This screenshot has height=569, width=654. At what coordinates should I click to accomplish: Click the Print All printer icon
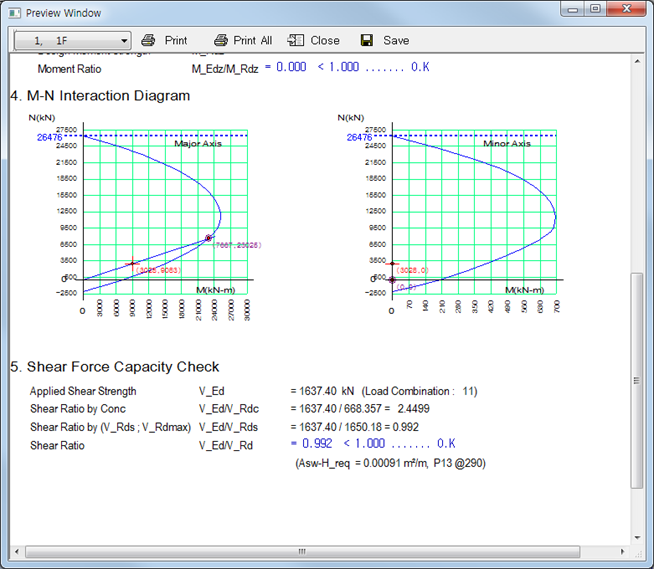pyautogui.click(x=221, y=40)
